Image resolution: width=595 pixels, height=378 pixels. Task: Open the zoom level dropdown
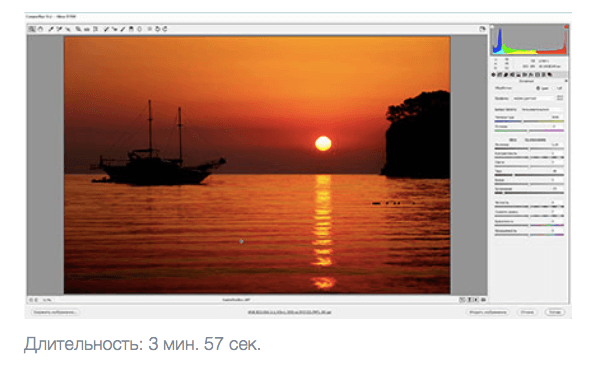[x=47, y=300]
